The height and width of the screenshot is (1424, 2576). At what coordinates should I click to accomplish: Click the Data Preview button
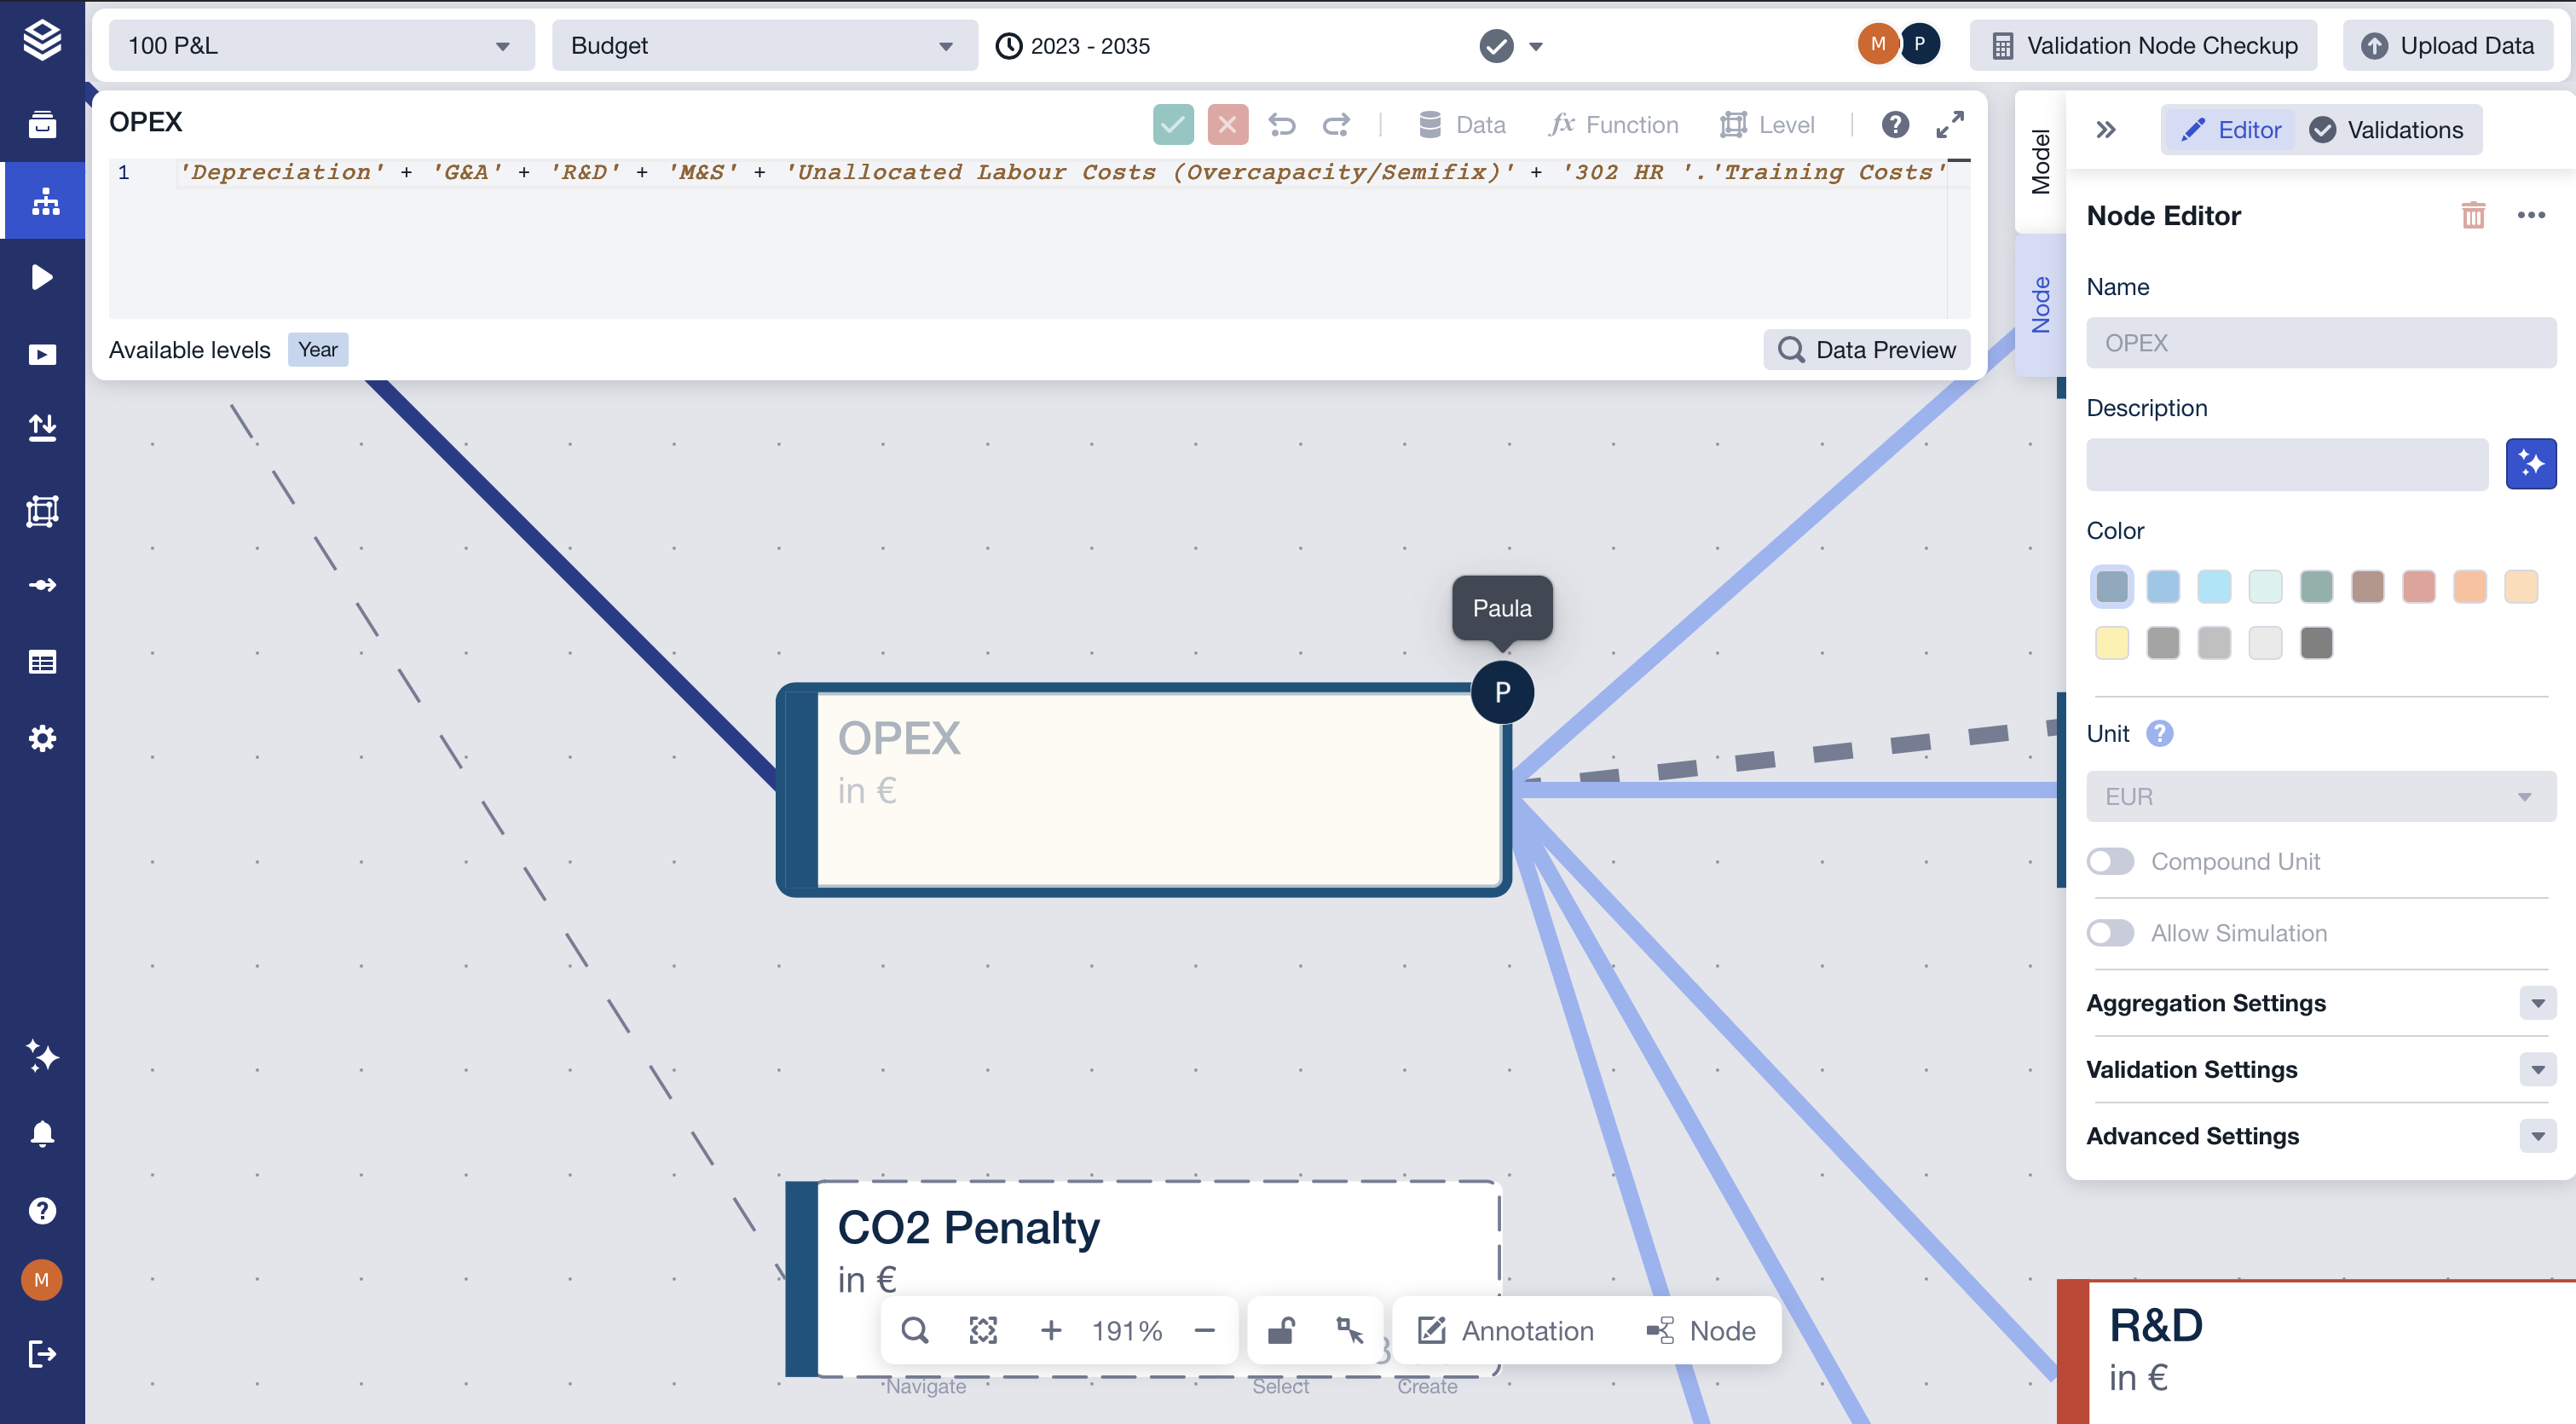[1866, 350]
